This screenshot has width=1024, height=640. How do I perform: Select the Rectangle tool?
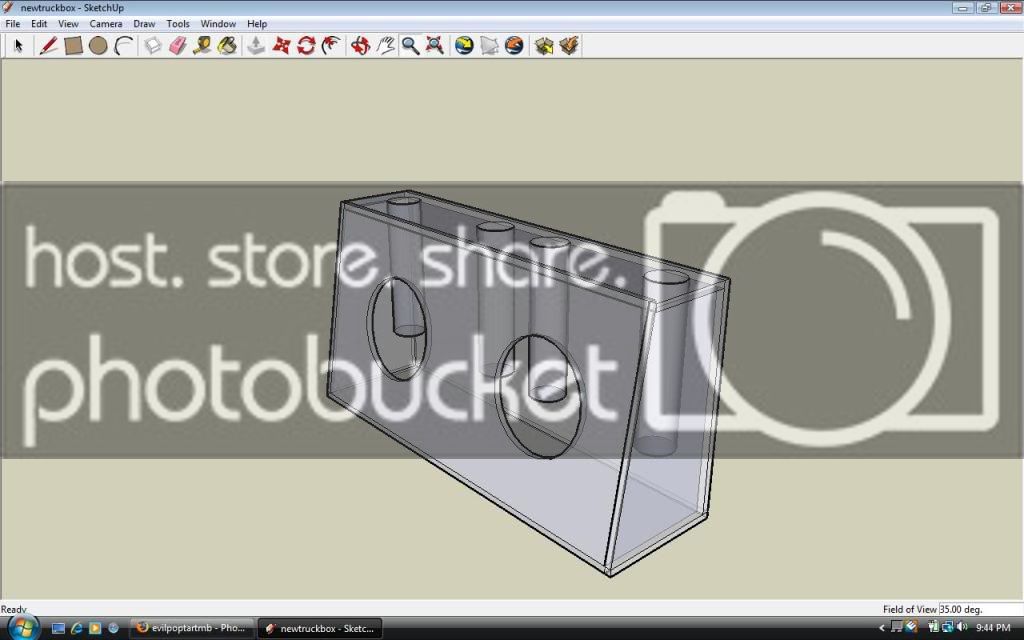click(x=73, y=46)
